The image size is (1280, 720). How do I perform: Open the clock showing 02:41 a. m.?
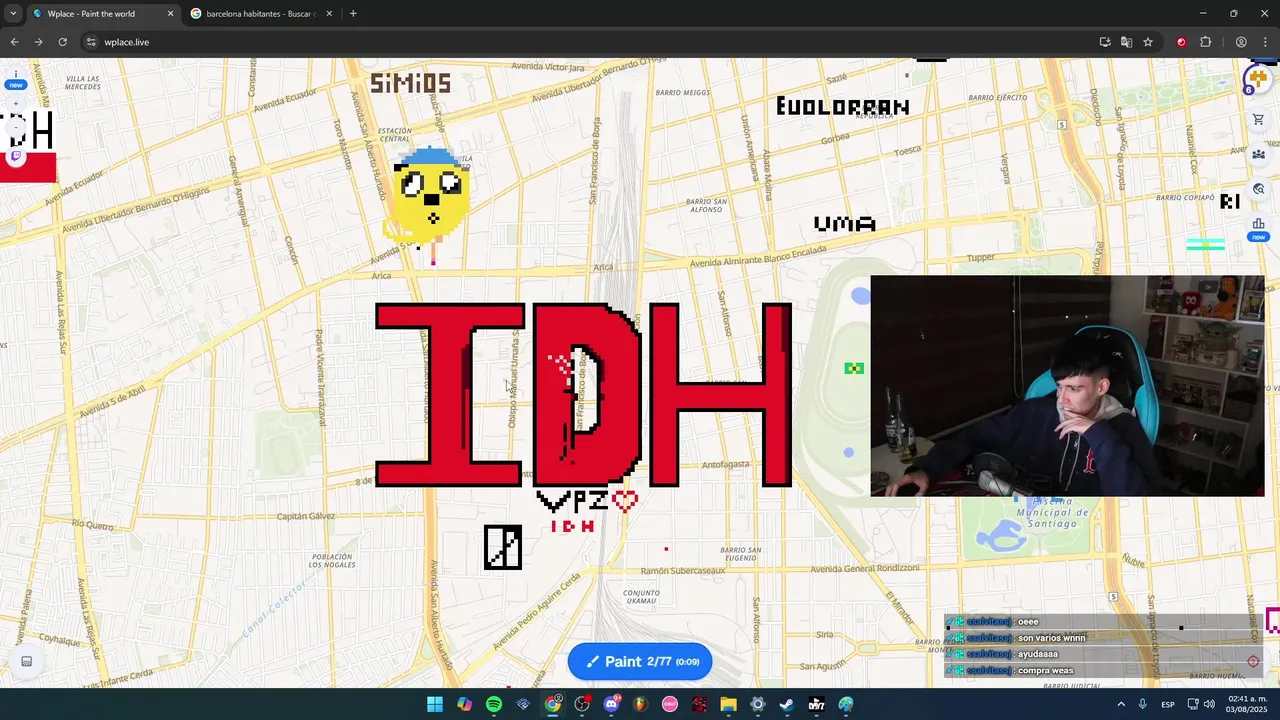click(1248, 704)
